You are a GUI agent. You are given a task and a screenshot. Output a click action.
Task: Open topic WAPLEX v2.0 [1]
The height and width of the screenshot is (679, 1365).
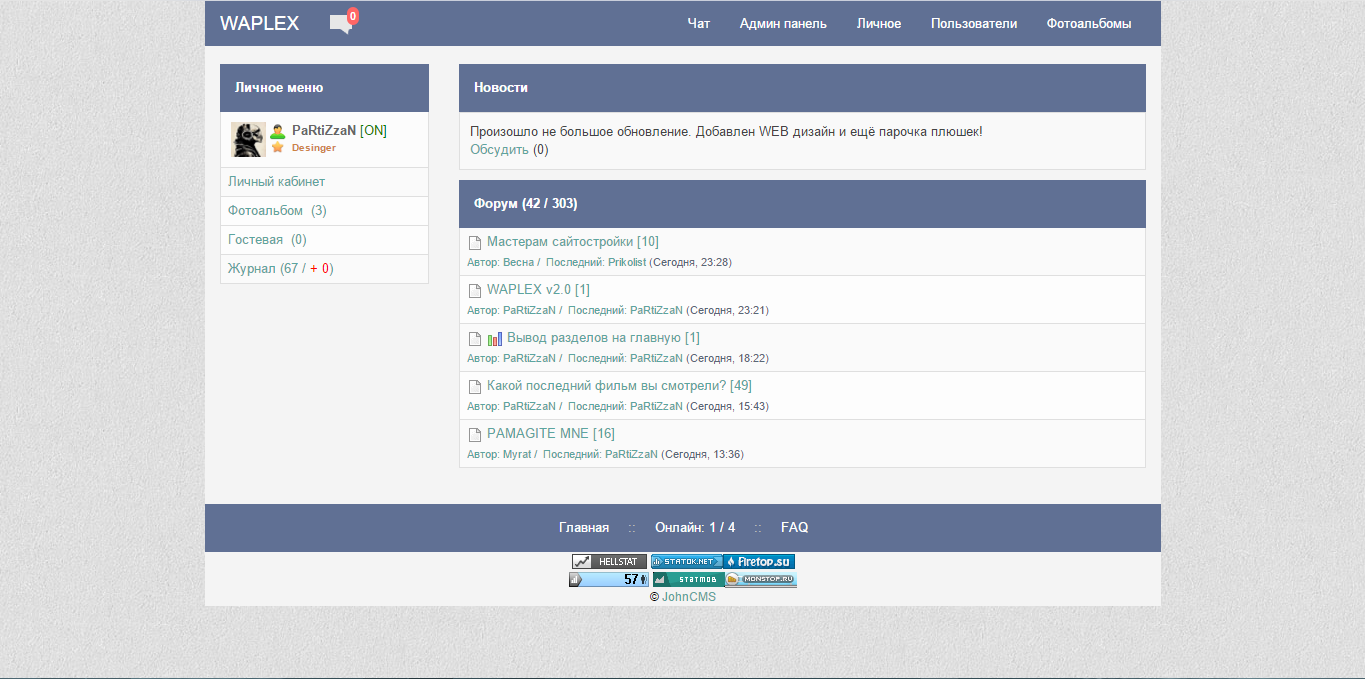[x=538, y=289]
